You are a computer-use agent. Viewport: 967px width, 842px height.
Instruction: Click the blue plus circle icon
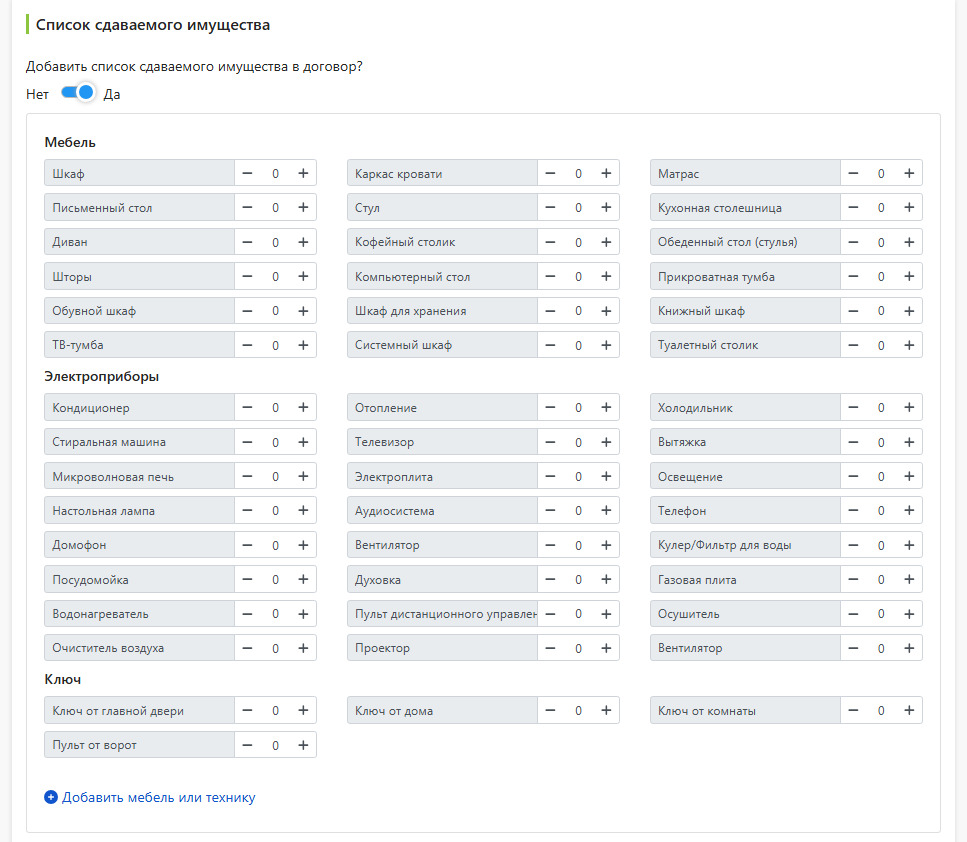click(x=51, y=797)
